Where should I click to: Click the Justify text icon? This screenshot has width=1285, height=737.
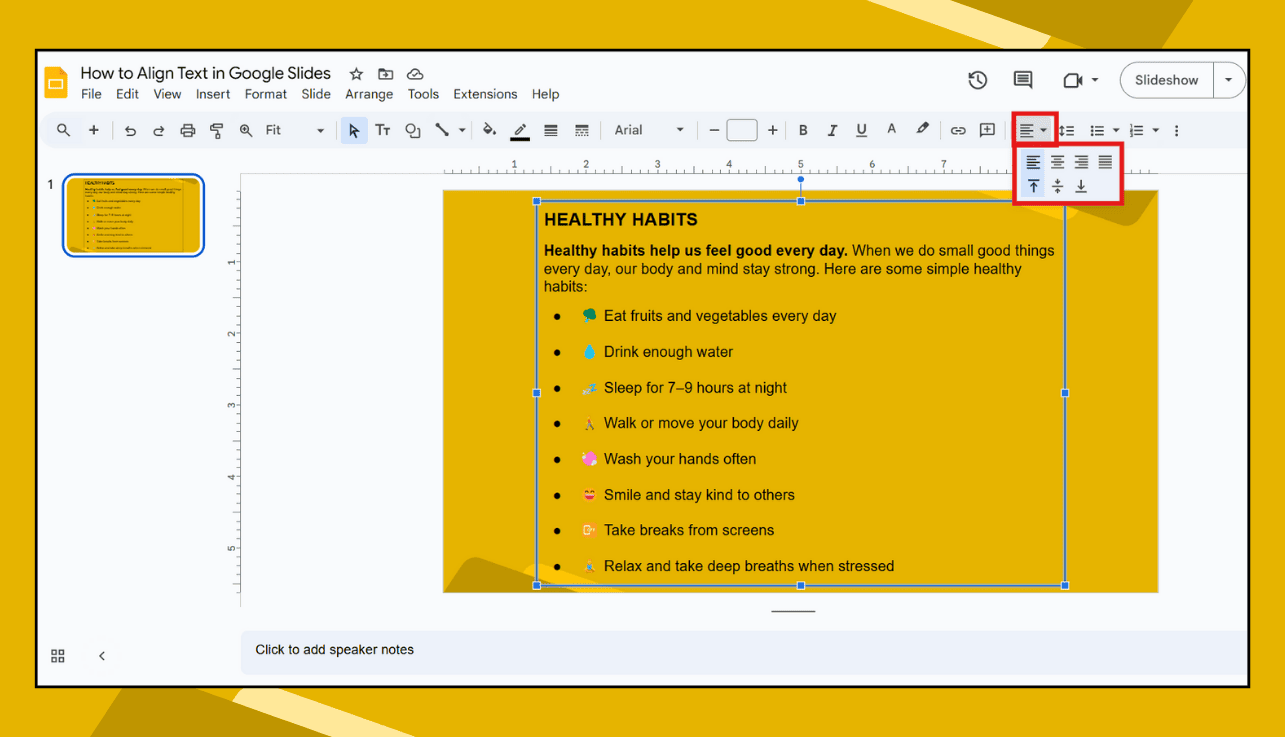pos(1105,162)
